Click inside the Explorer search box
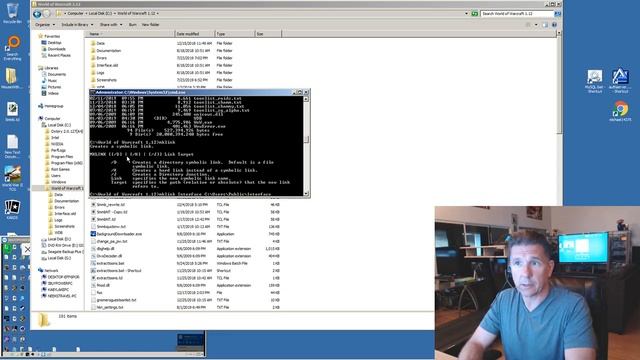Viewport: 640px width, 360px height. pos(517,14)
